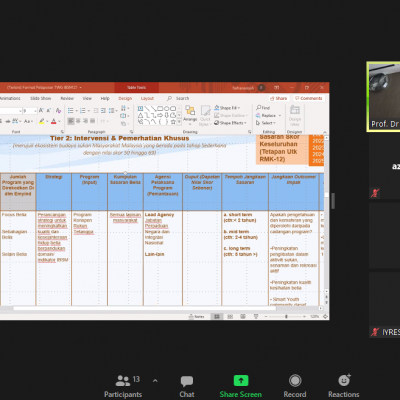Switch to Reading View
Viewport: 400px width, 400px height.
(x=243, y=316)
